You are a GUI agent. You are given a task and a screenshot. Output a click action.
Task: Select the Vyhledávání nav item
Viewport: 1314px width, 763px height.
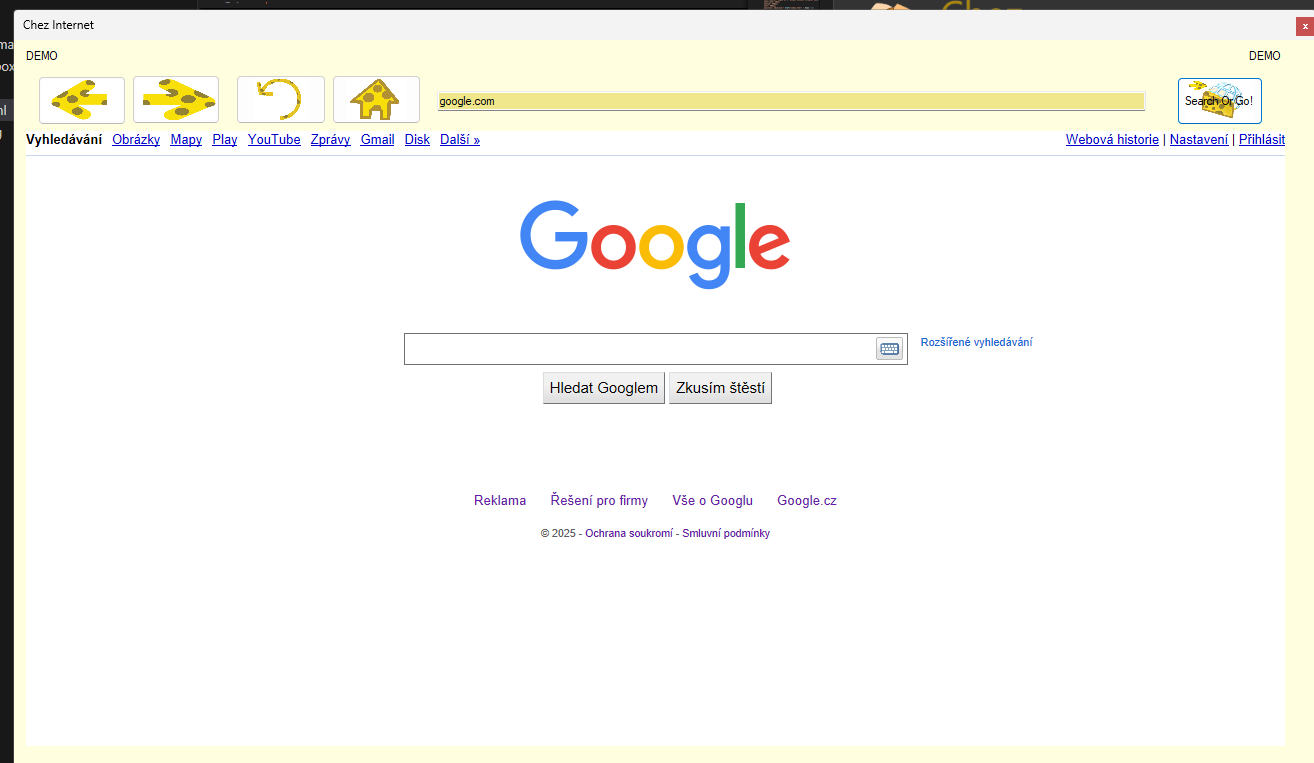tap(64, 140)
